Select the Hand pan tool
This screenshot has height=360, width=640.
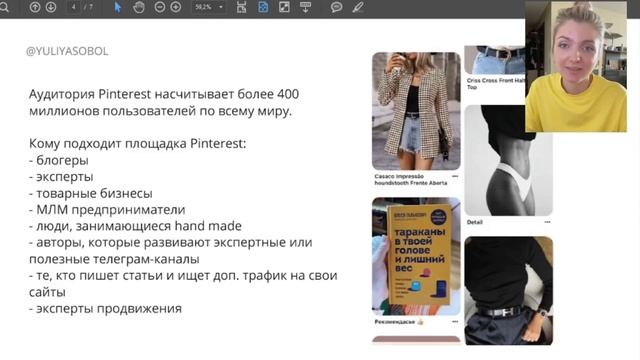tap(139, 7)
